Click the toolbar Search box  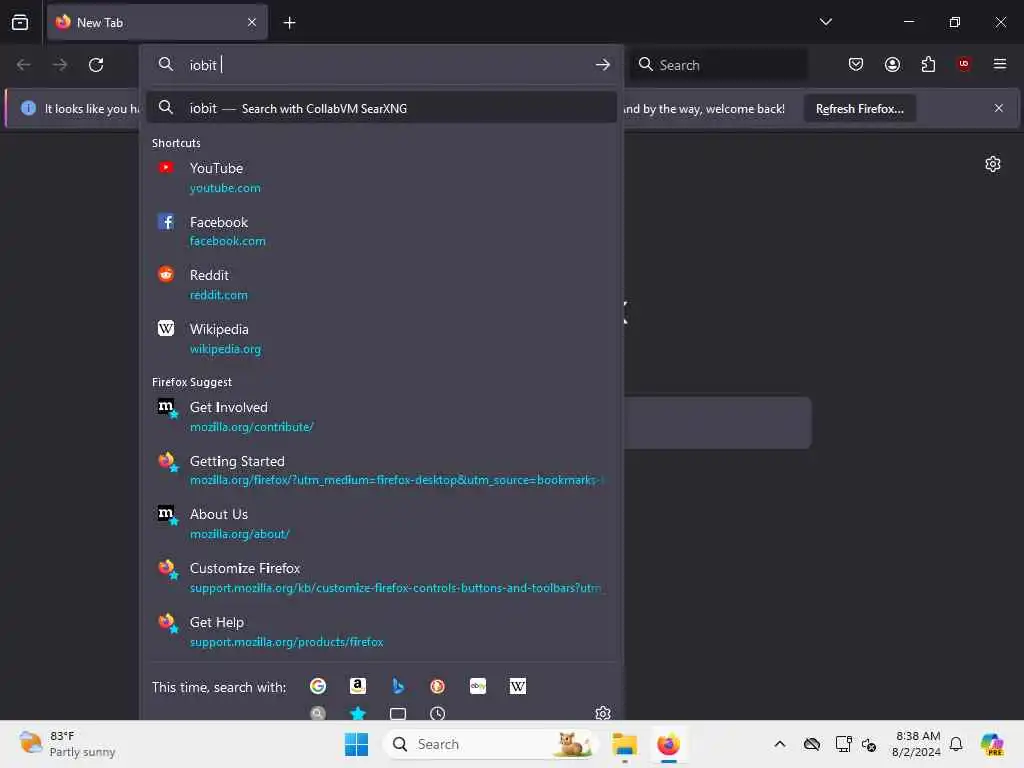coord(718,65)
